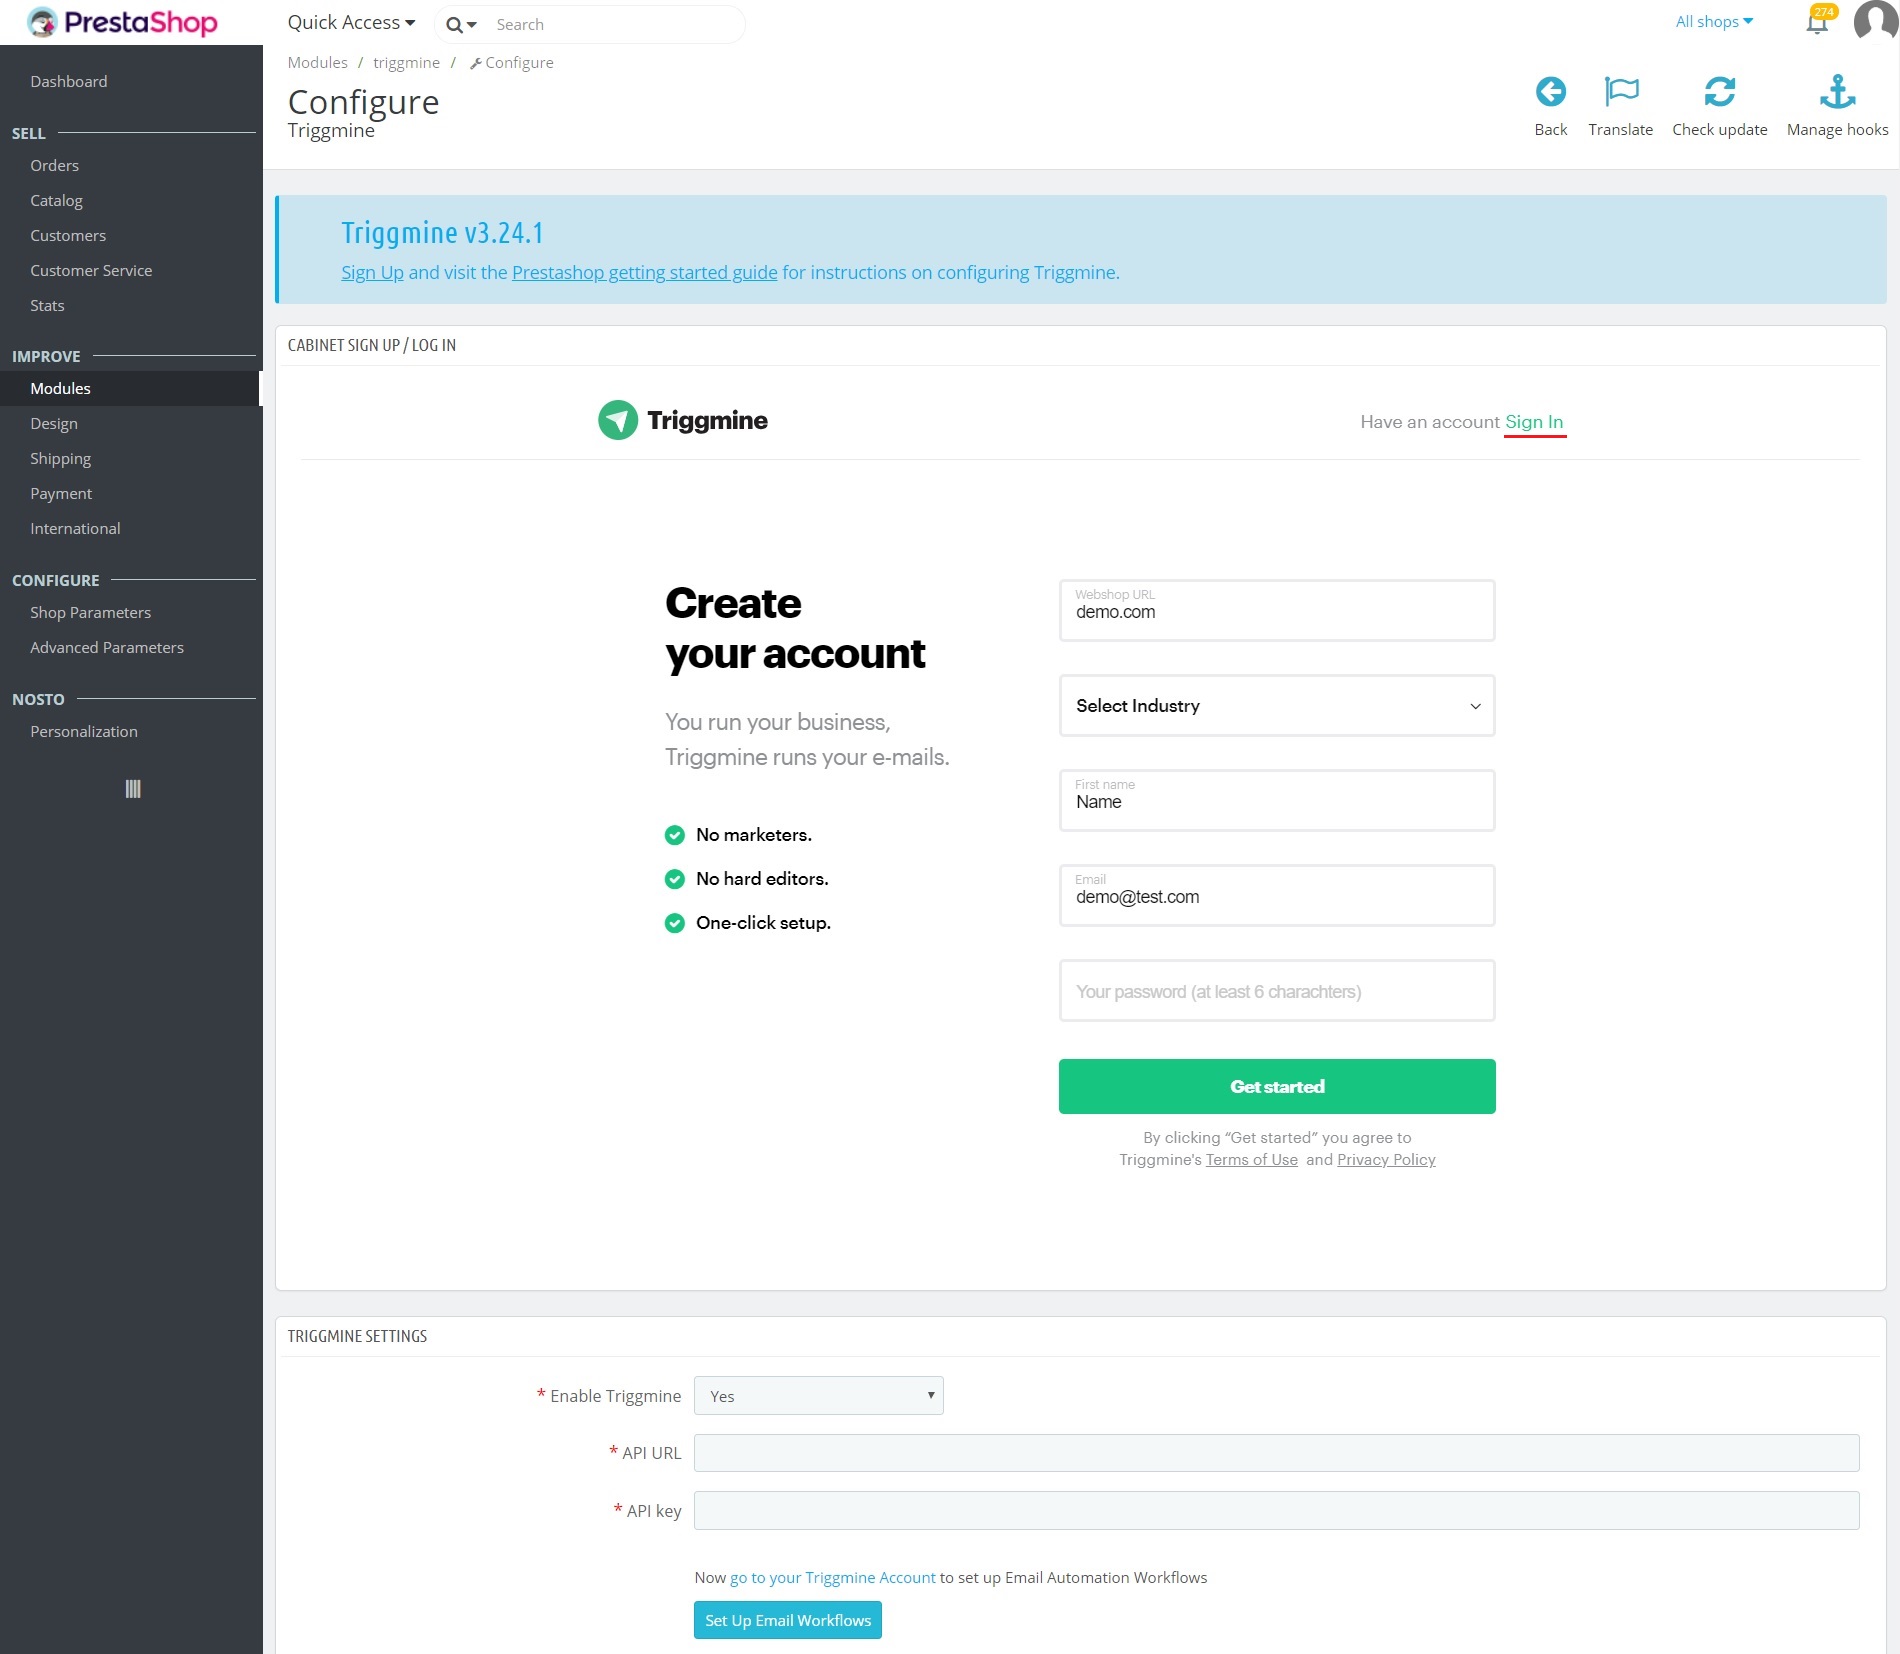Screen dimensions: 1900x1654
Task: Click the 'One-click setup.' text
Action: tap(763, 923)
